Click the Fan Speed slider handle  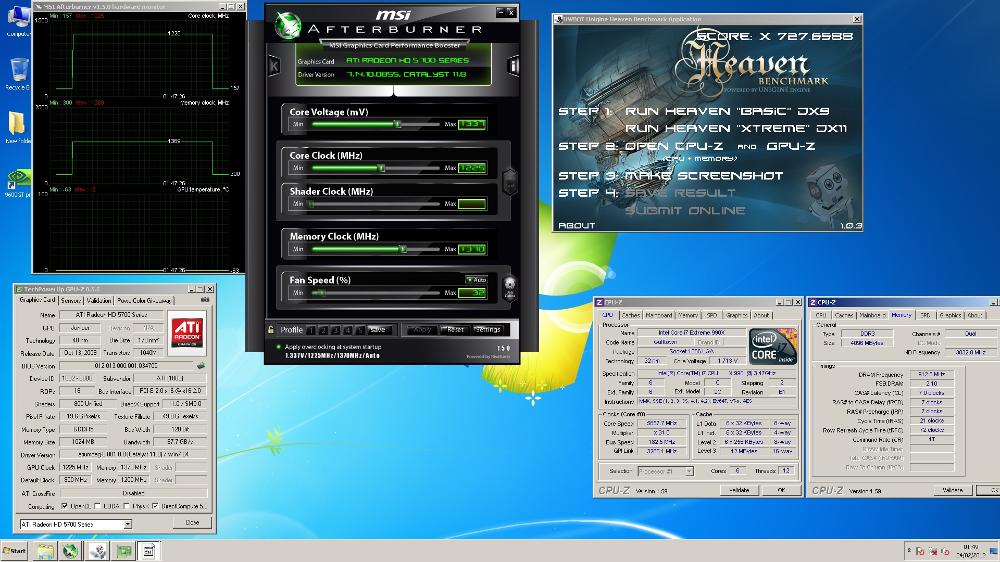click(x=321, y=293)
